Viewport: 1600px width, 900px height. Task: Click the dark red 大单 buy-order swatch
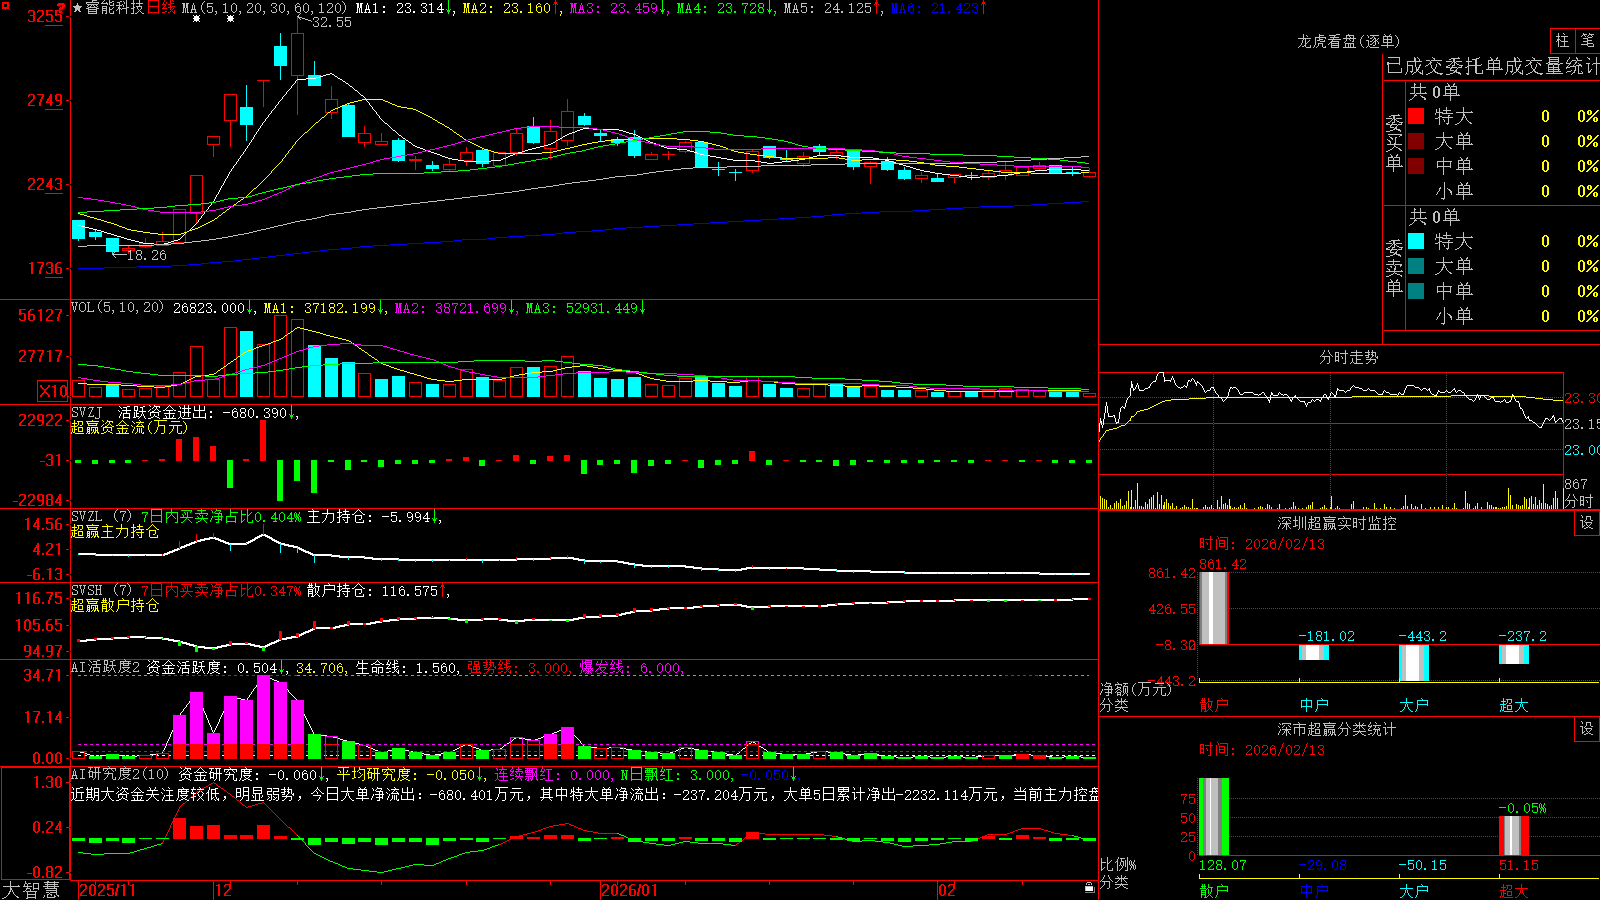[x=1416, y=141]
